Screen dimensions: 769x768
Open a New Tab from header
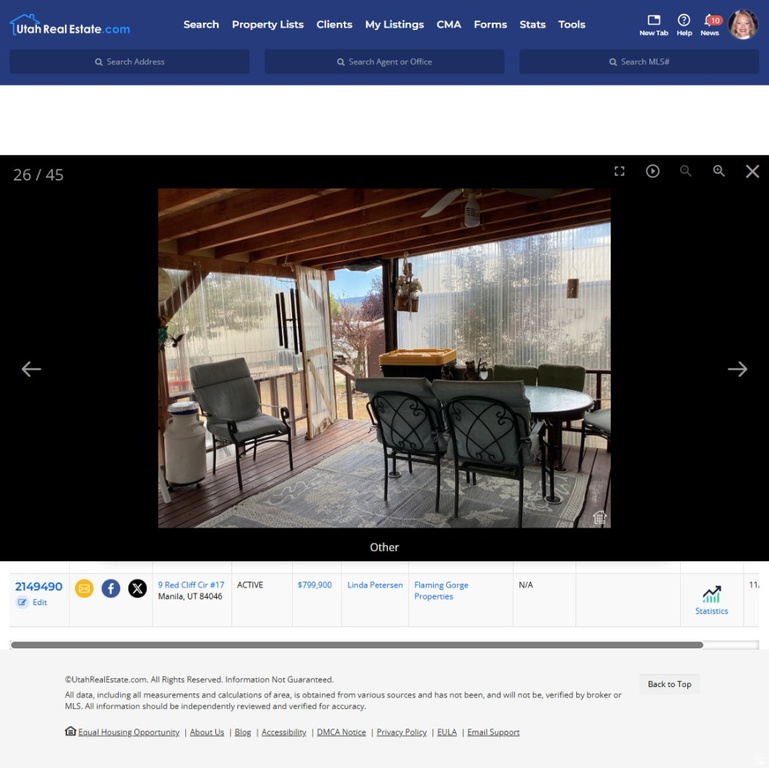pyautogui.click(x=653, y=24)
